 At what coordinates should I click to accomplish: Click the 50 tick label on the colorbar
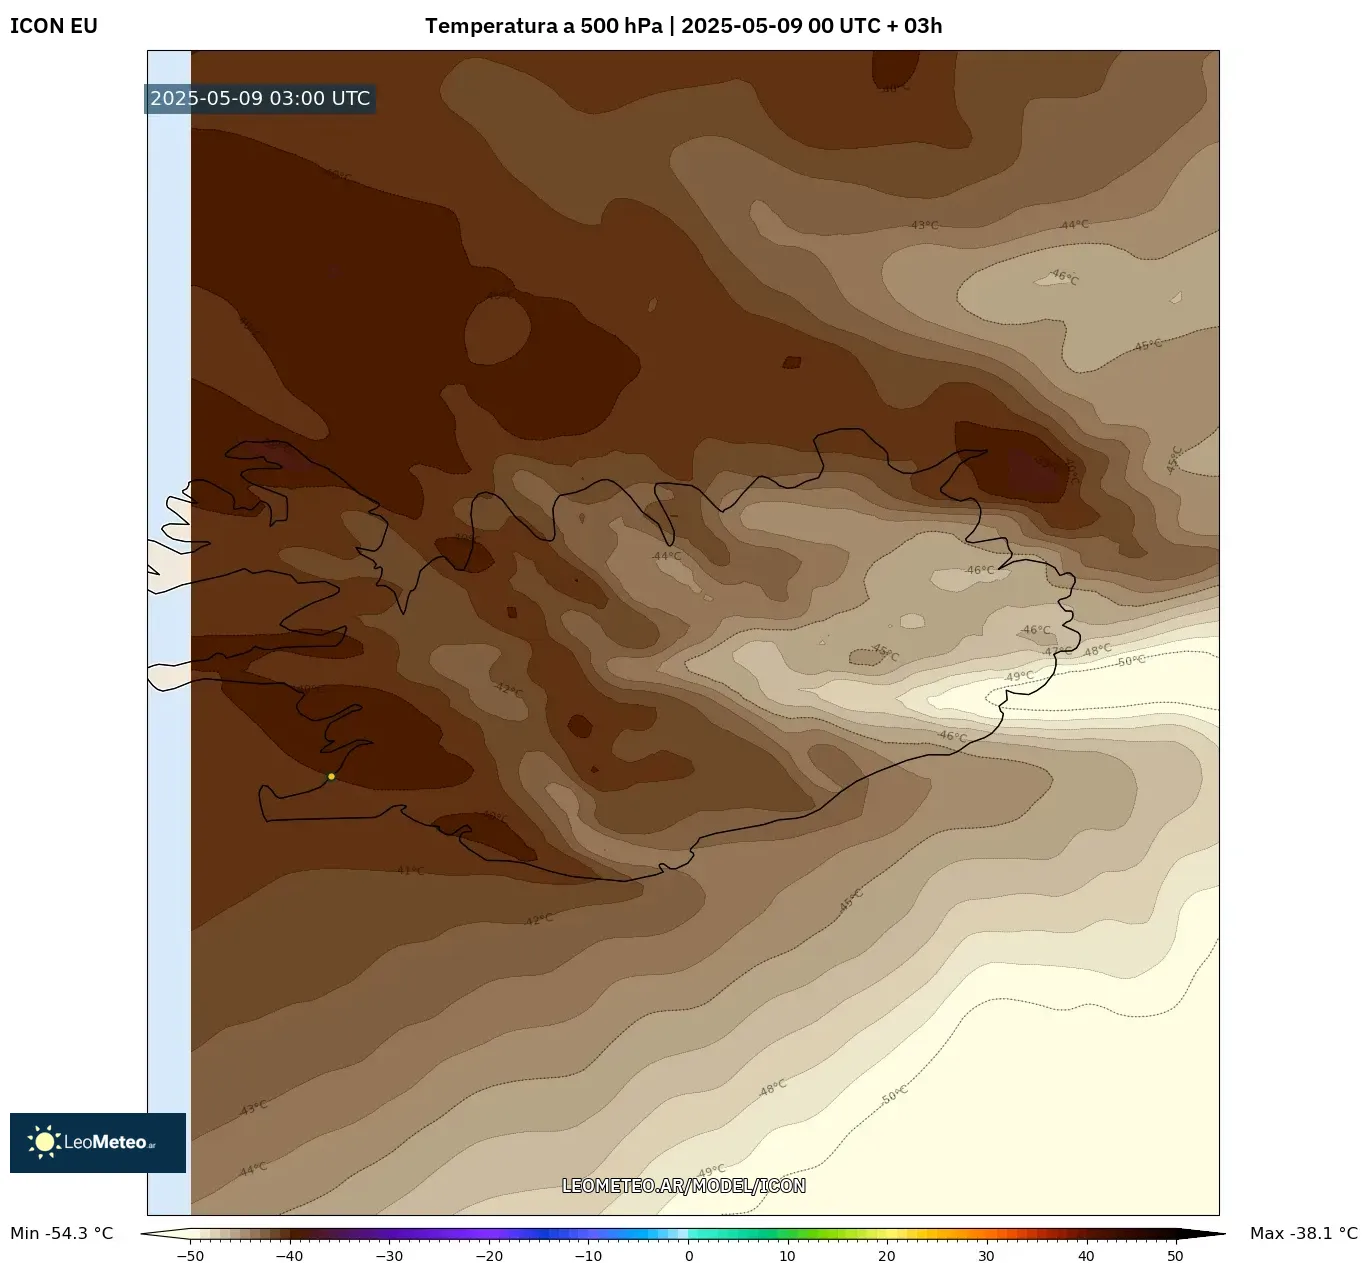[1175, 1256]
